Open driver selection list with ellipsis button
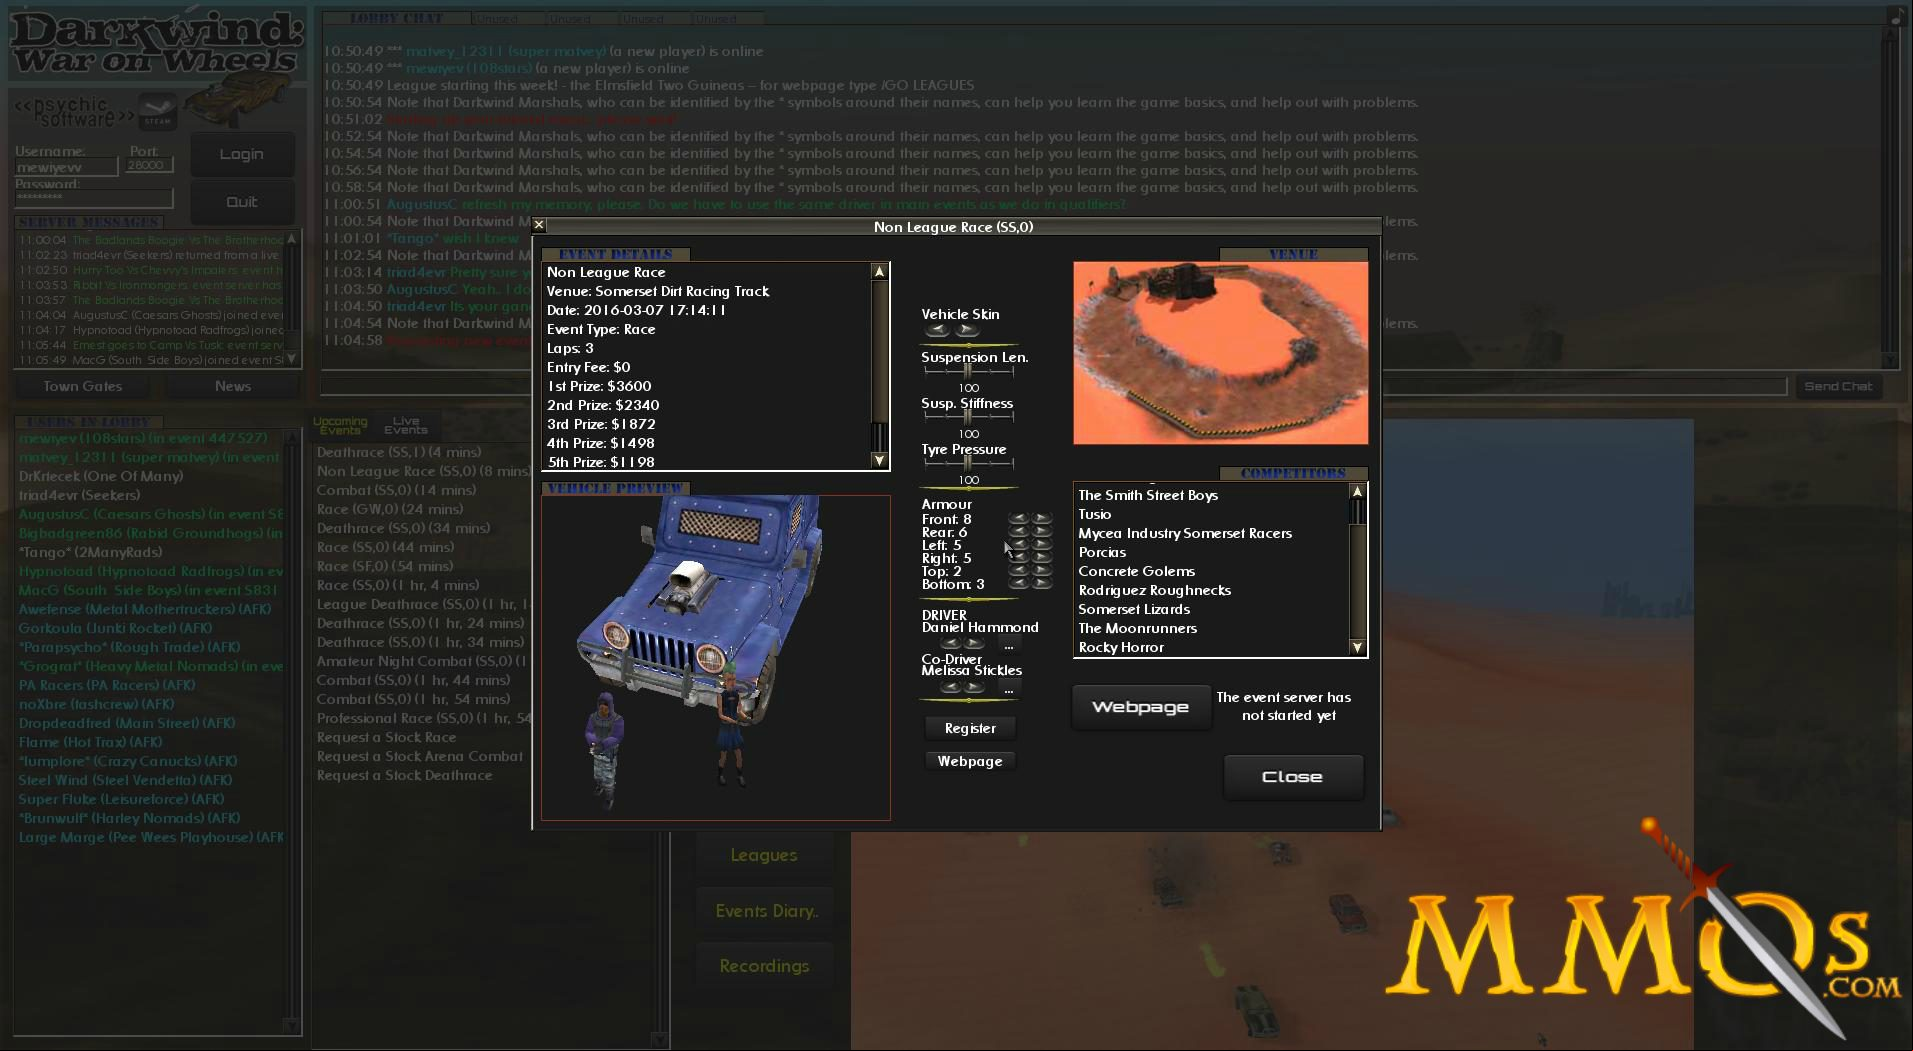Image resolution: width=1913 pixels, height=1051 pixels. click(x=1008, y=645)
